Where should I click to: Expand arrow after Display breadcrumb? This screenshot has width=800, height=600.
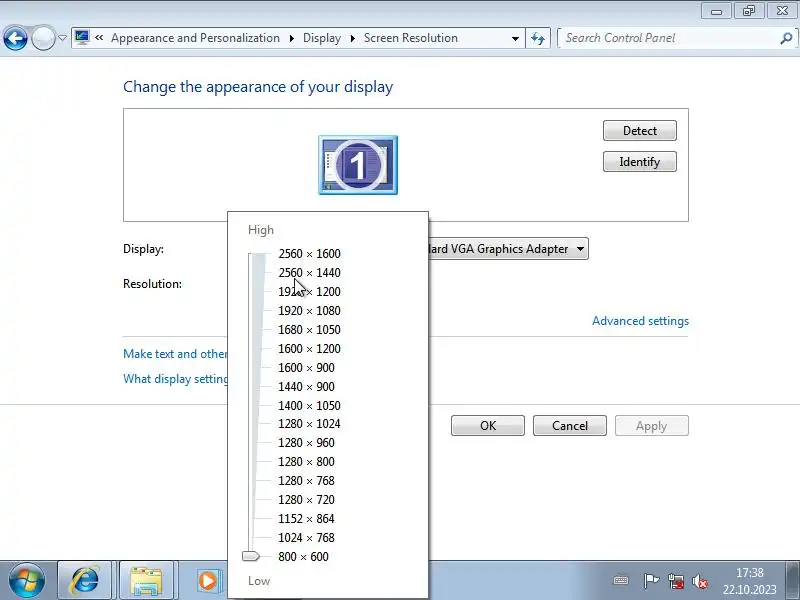[353, 38]
